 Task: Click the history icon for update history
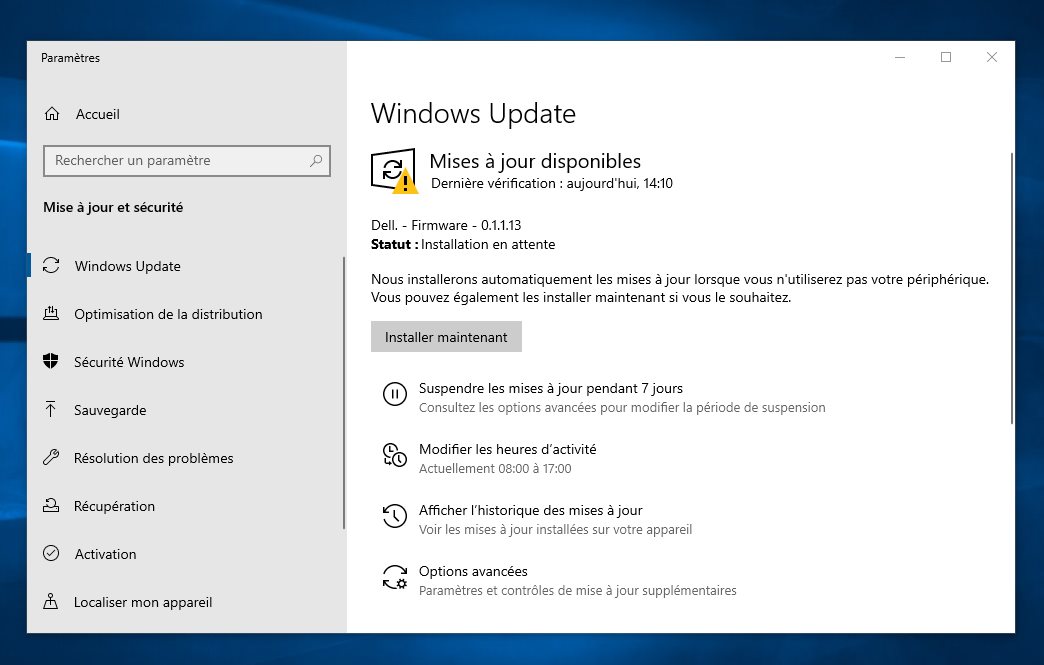[395, 516]
